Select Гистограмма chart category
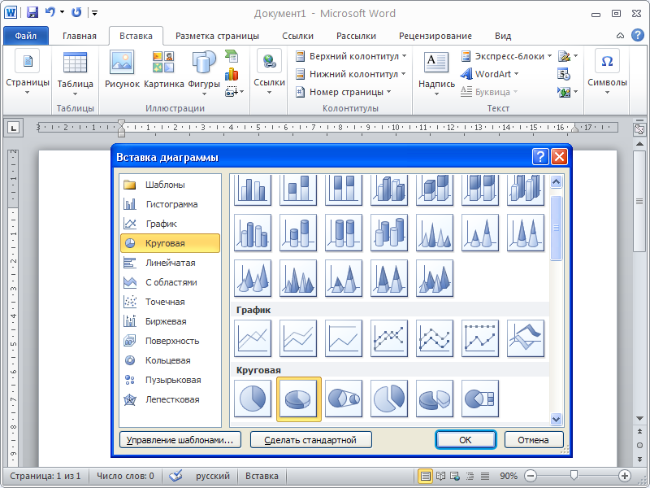The image size is (653, 490). pos(170,204)
